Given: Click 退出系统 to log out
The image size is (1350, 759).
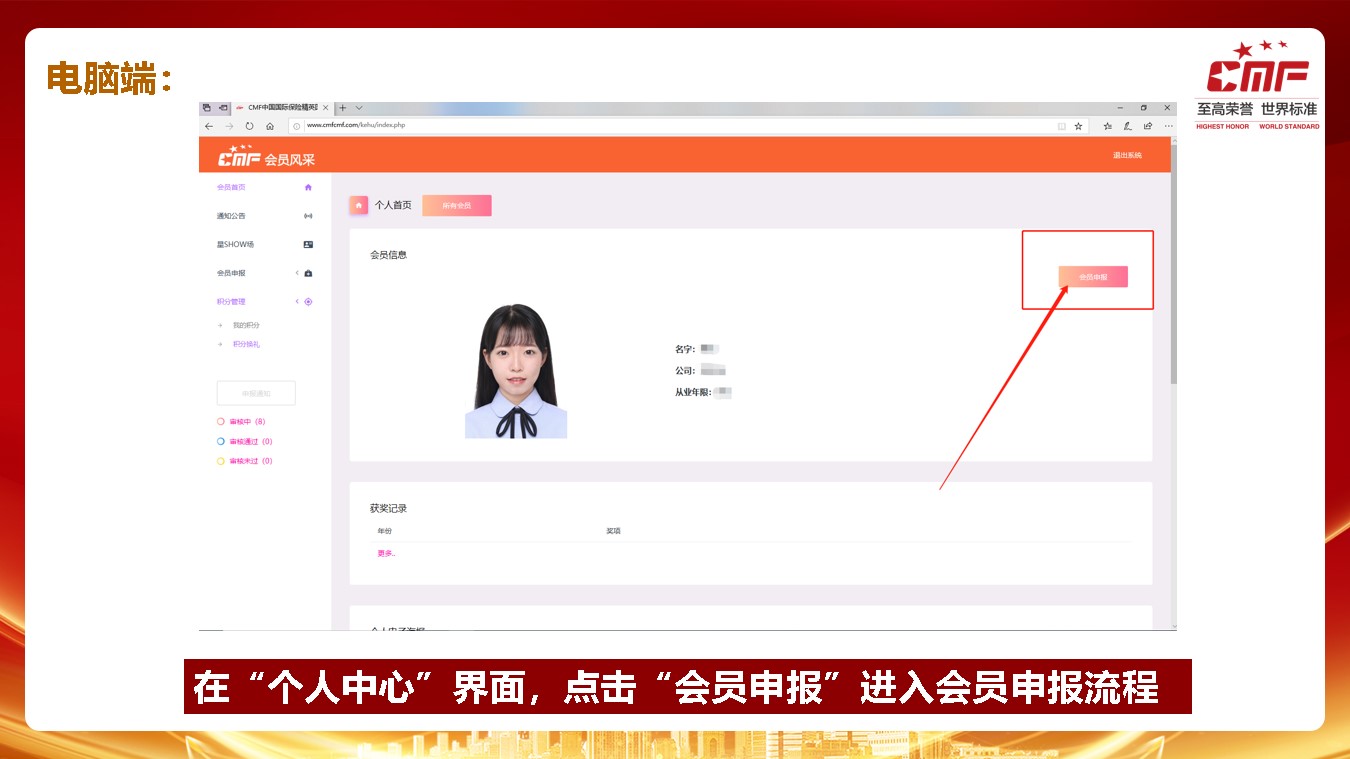Looking at the screenshot, I should coord(1127,155).
